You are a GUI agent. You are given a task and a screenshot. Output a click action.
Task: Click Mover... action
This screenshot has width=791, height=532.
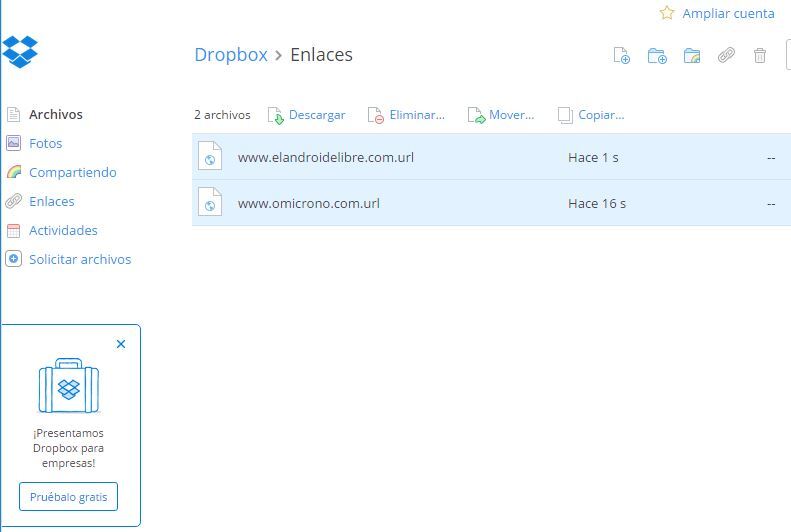click(x=511, y=115)
